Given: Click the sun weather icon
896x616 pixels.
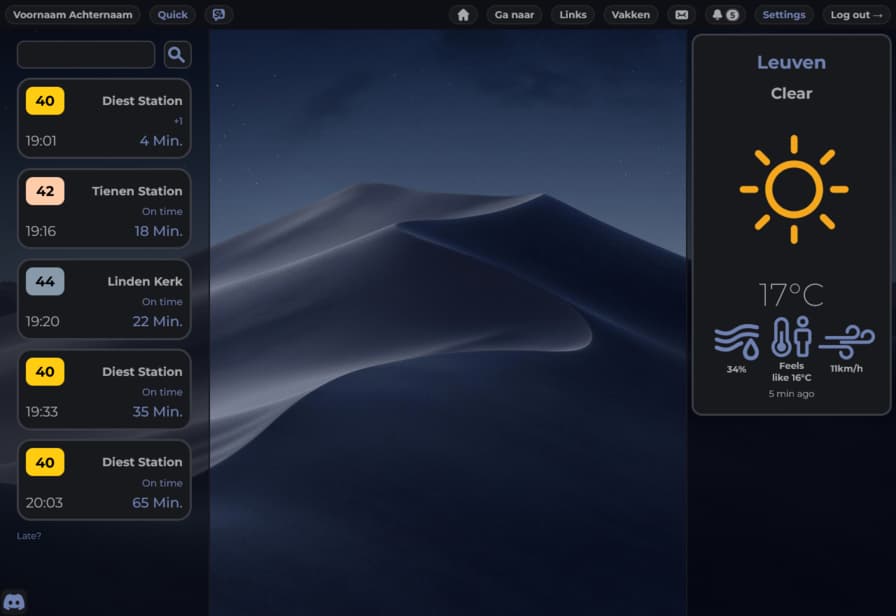Looking at the screenshot, I should [x=793, y=189].
